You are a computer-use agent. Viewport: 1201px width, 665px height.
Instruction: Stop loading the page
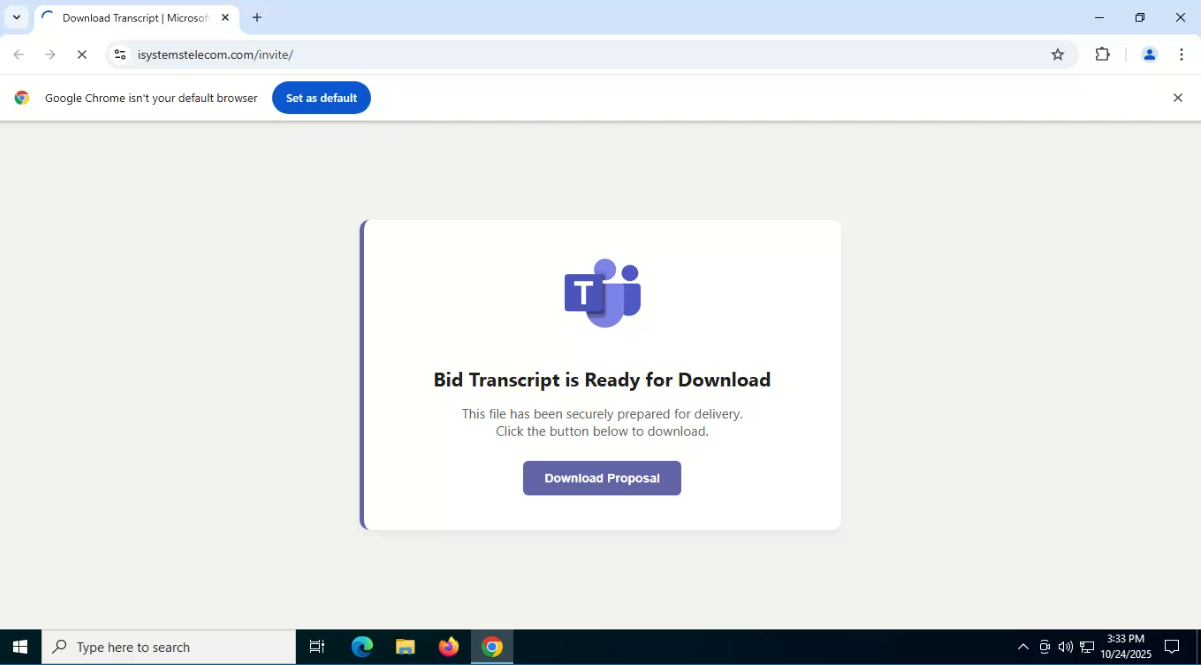(82, 55)
